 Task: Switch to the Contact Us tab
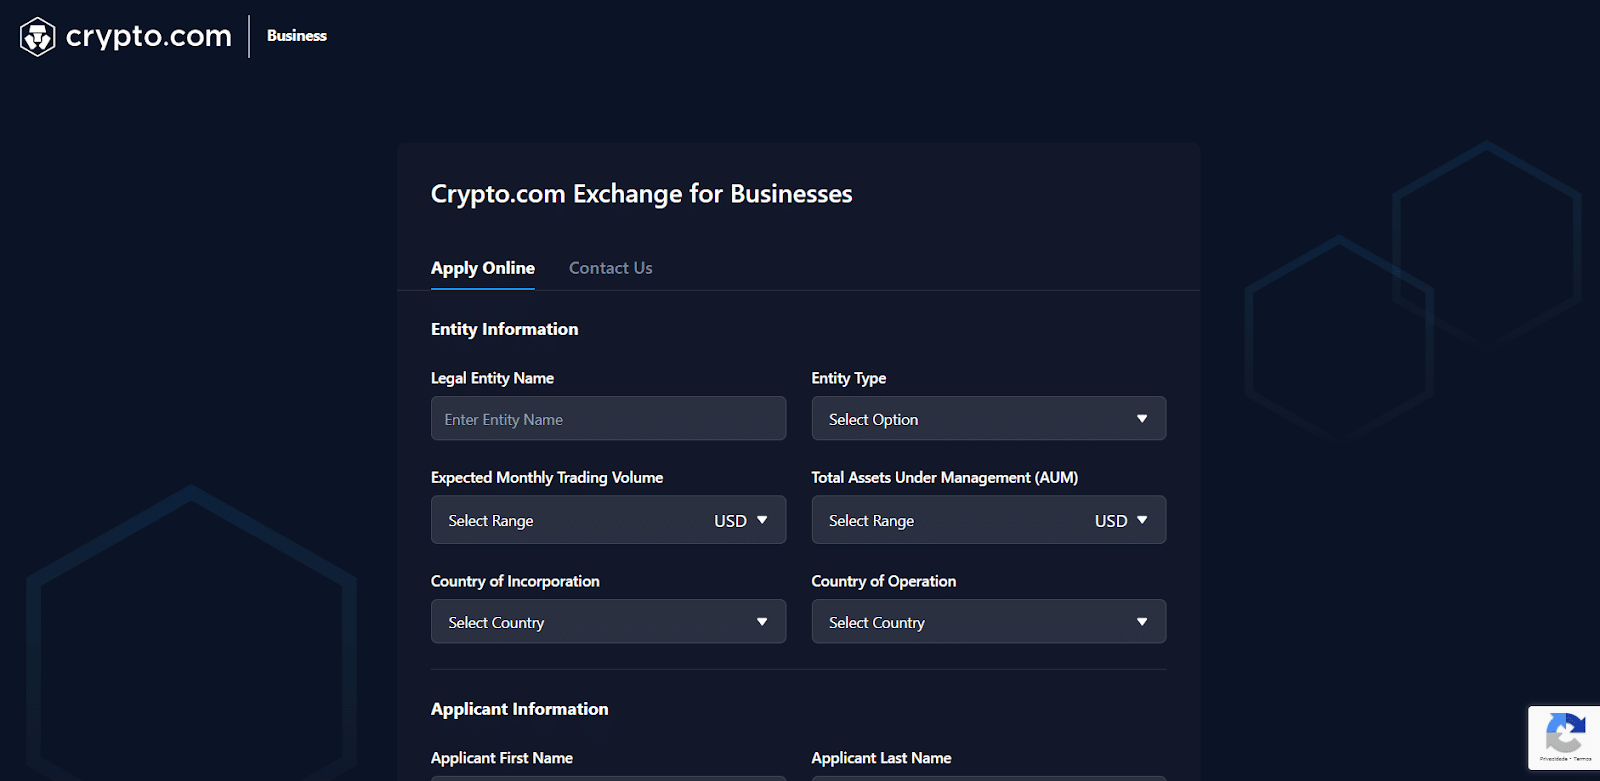pos(611,268)
